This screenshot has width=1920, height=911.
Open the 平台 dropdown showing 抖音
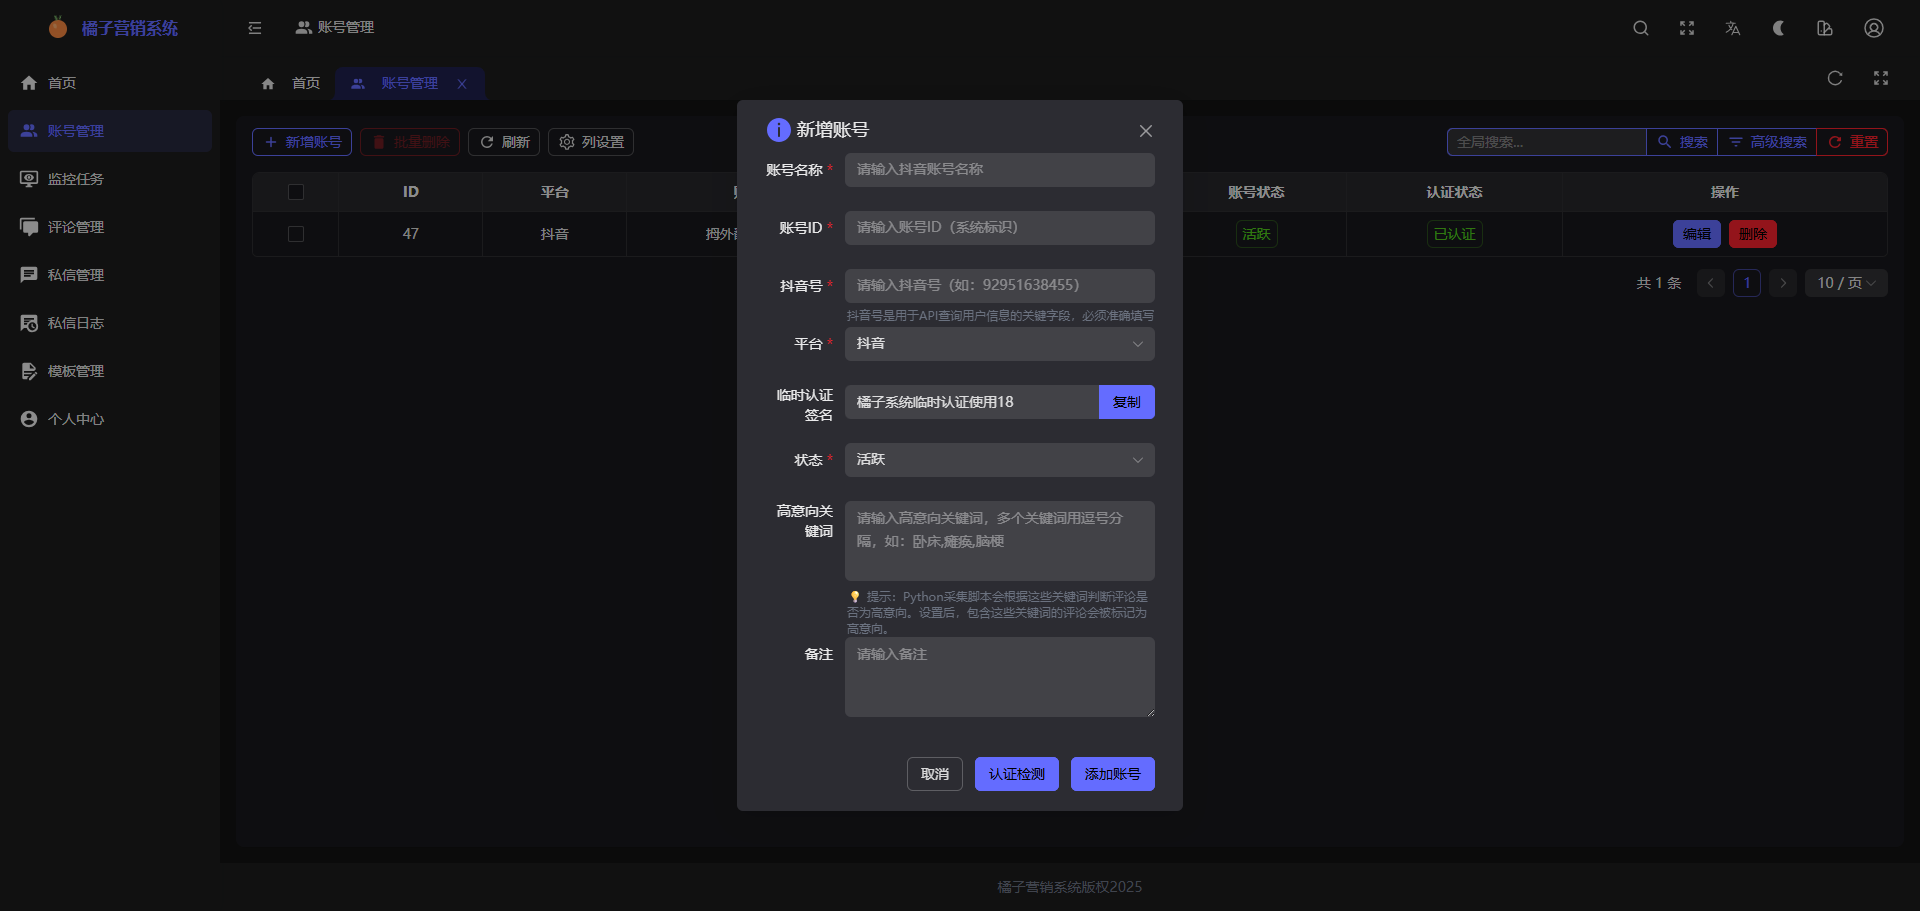(x=999, y=344)
